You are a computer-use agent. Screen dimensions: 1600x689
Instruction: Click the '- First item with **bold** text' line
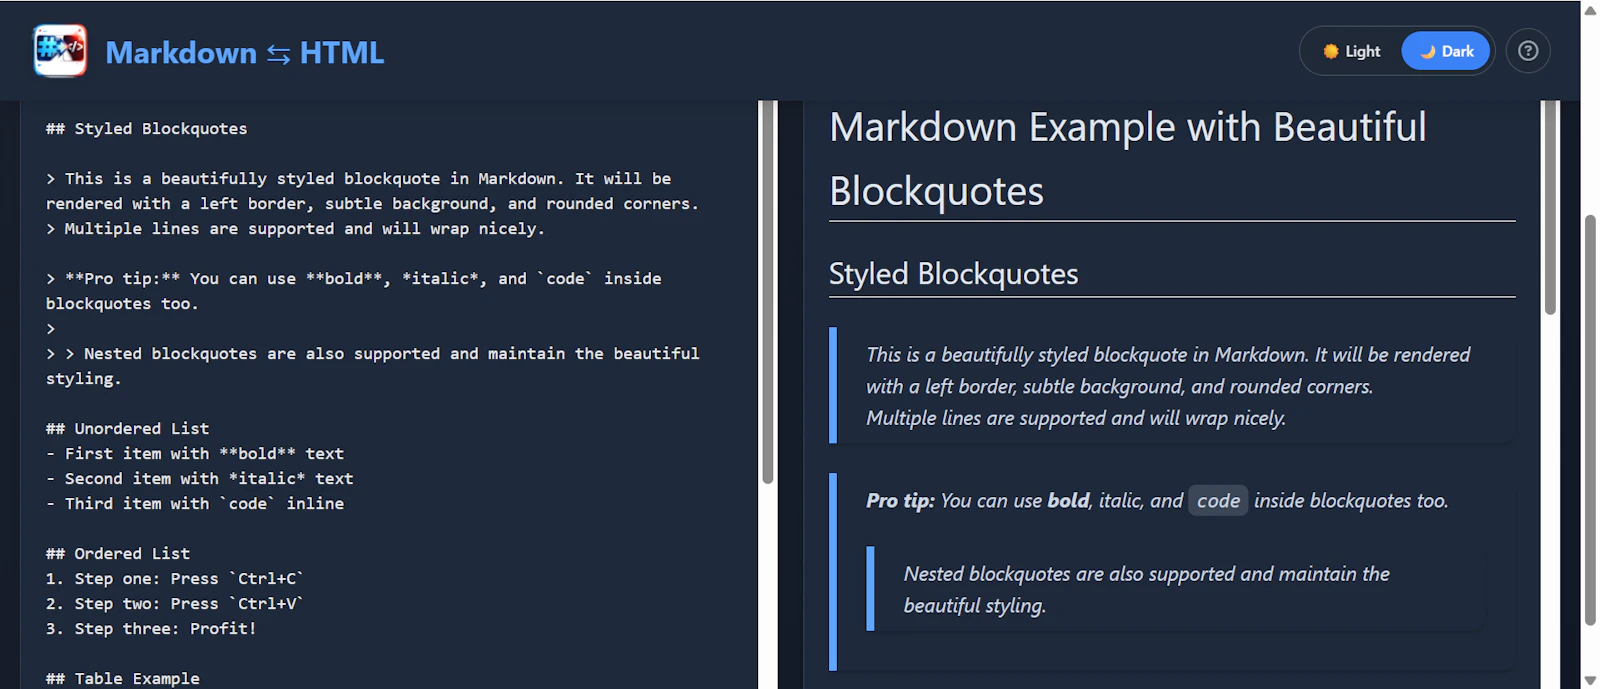tap(195, 454)
